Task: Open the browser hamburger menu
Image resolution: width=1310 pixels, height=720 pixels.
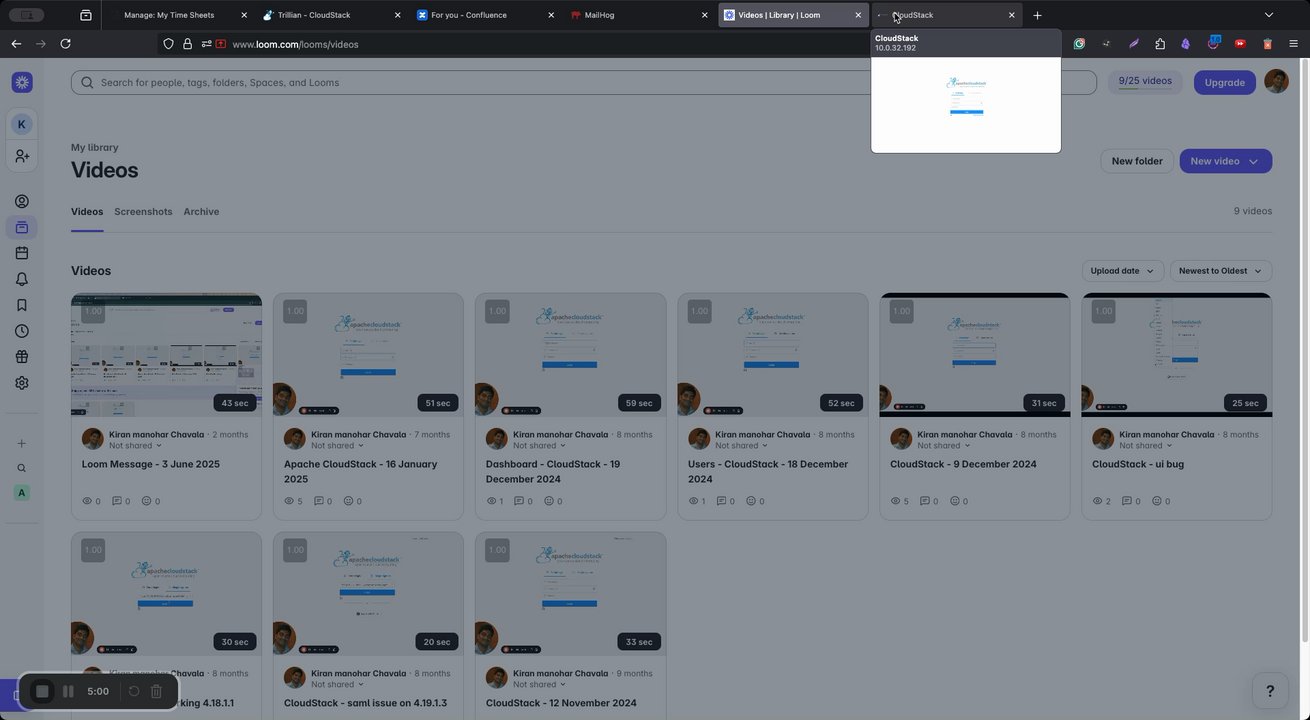Action: coord(1293,44)
